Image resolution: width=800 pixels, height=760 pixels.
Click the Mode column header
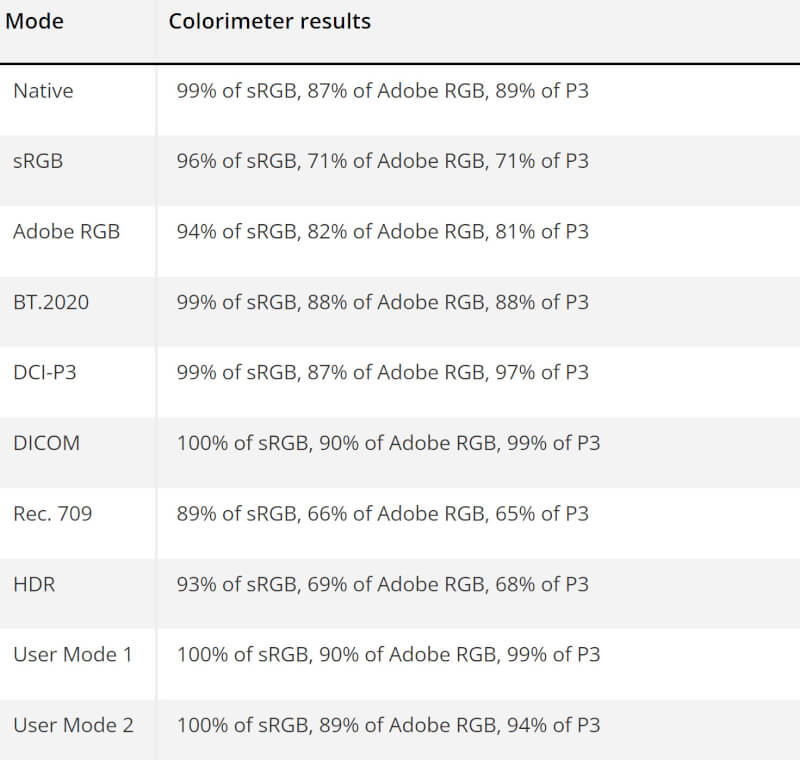[x=35, y=21]
